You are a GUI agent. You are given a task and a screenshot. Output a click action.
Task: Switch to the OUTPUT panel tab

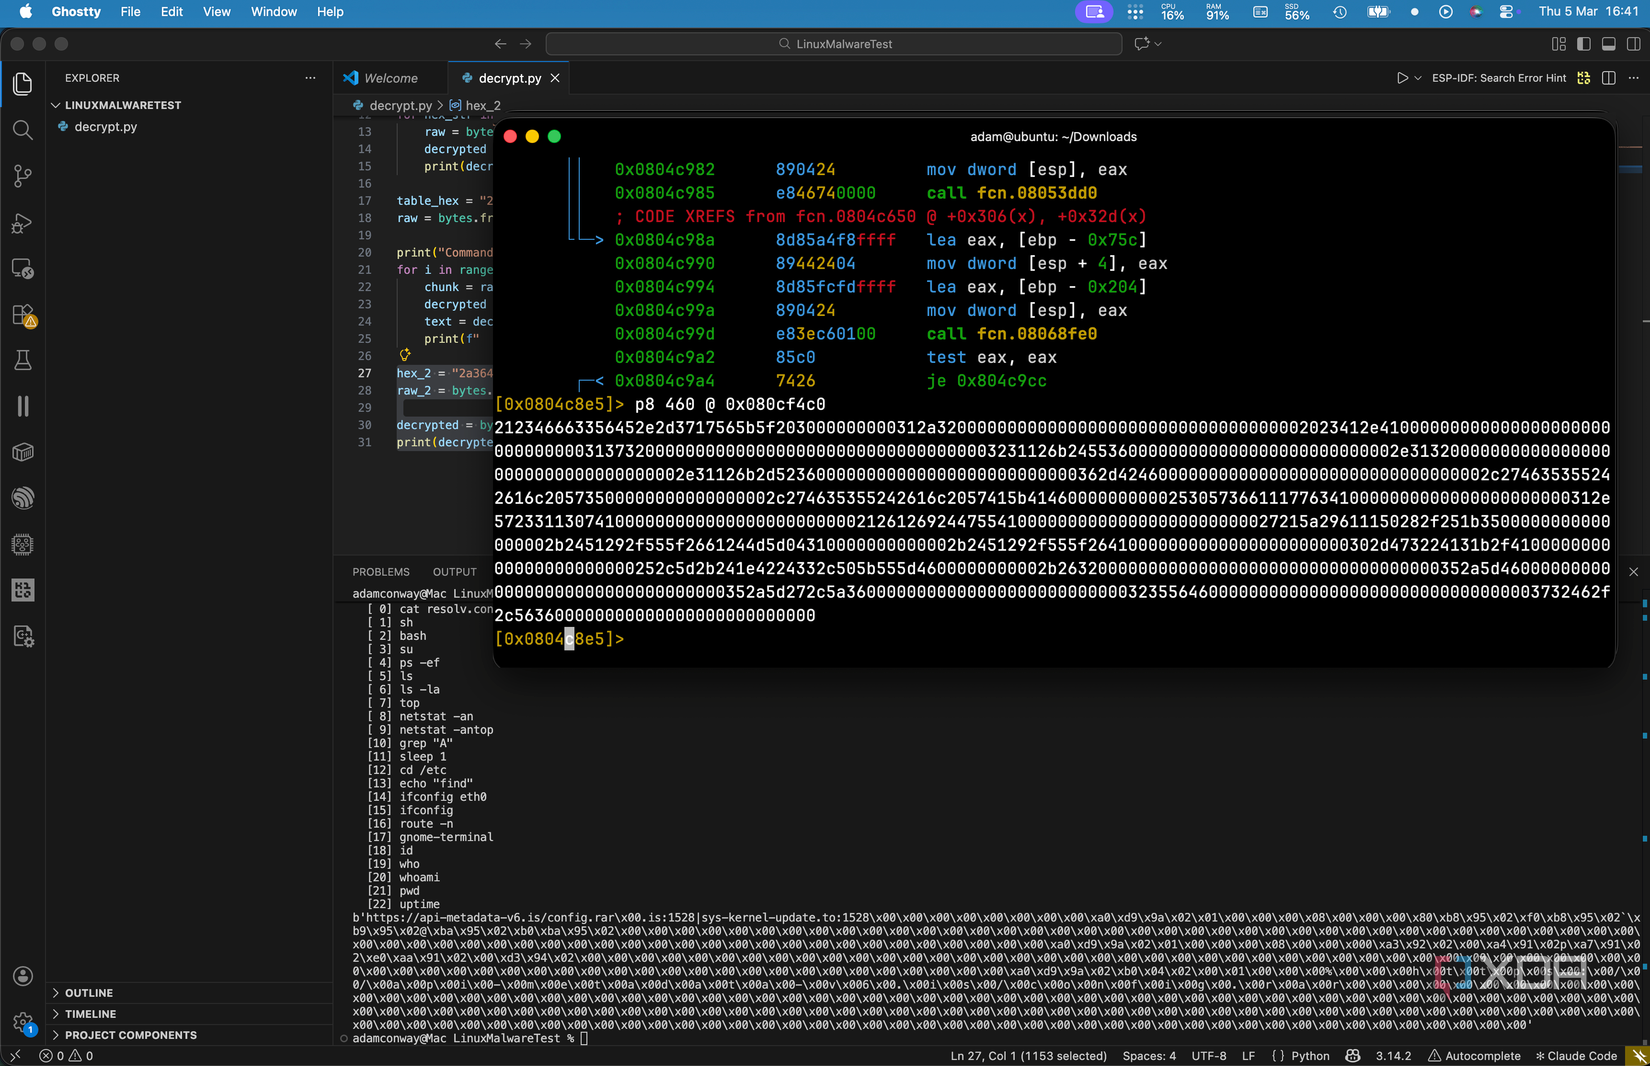click(454, 571)
